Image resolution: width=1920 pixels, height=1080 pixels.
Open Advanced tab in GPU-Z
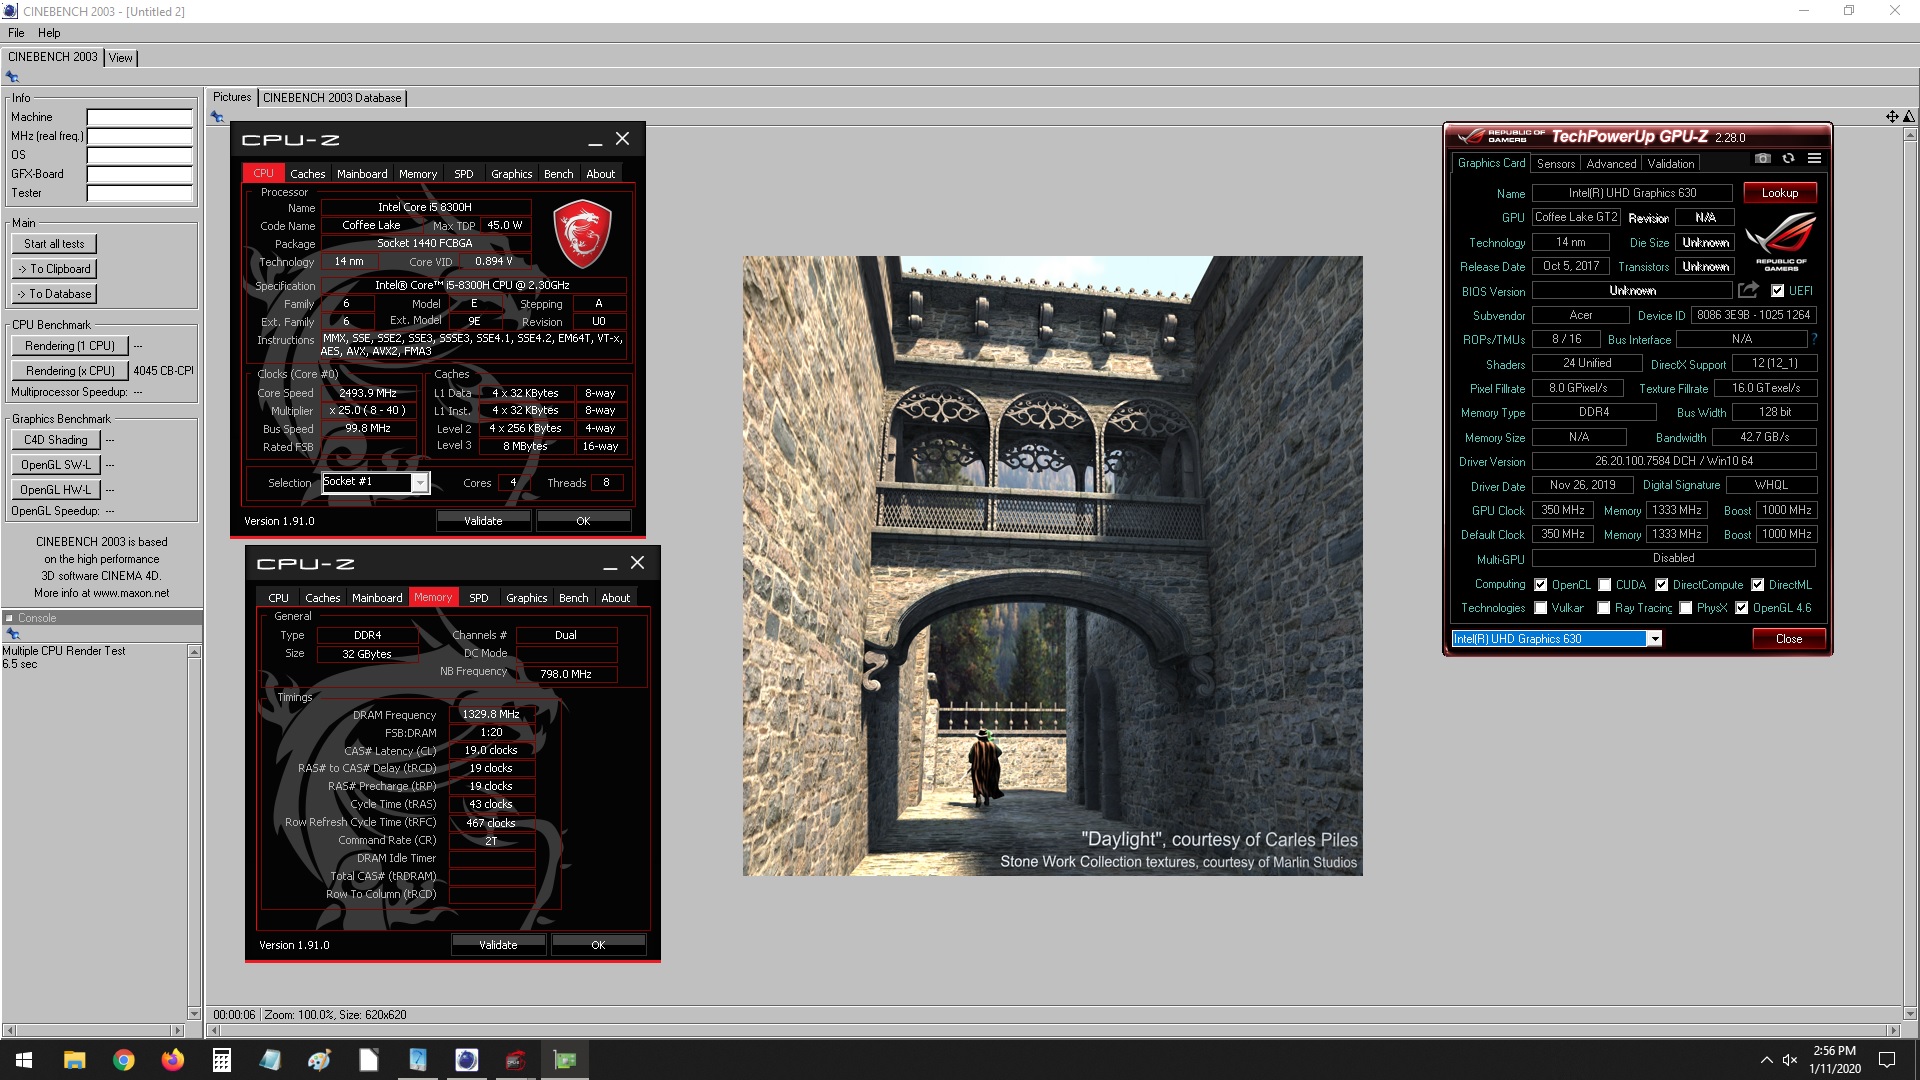tap(1611, 164)
